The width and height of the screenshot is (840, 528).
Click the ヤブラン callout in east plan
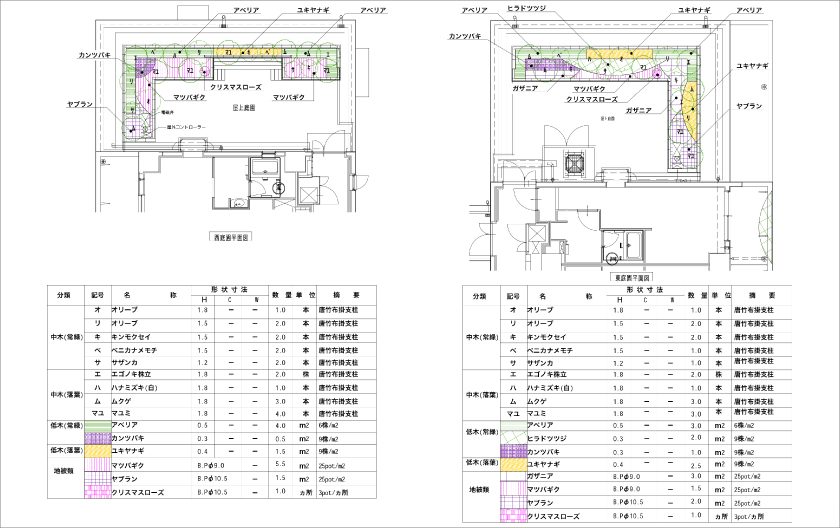point(749,106)
